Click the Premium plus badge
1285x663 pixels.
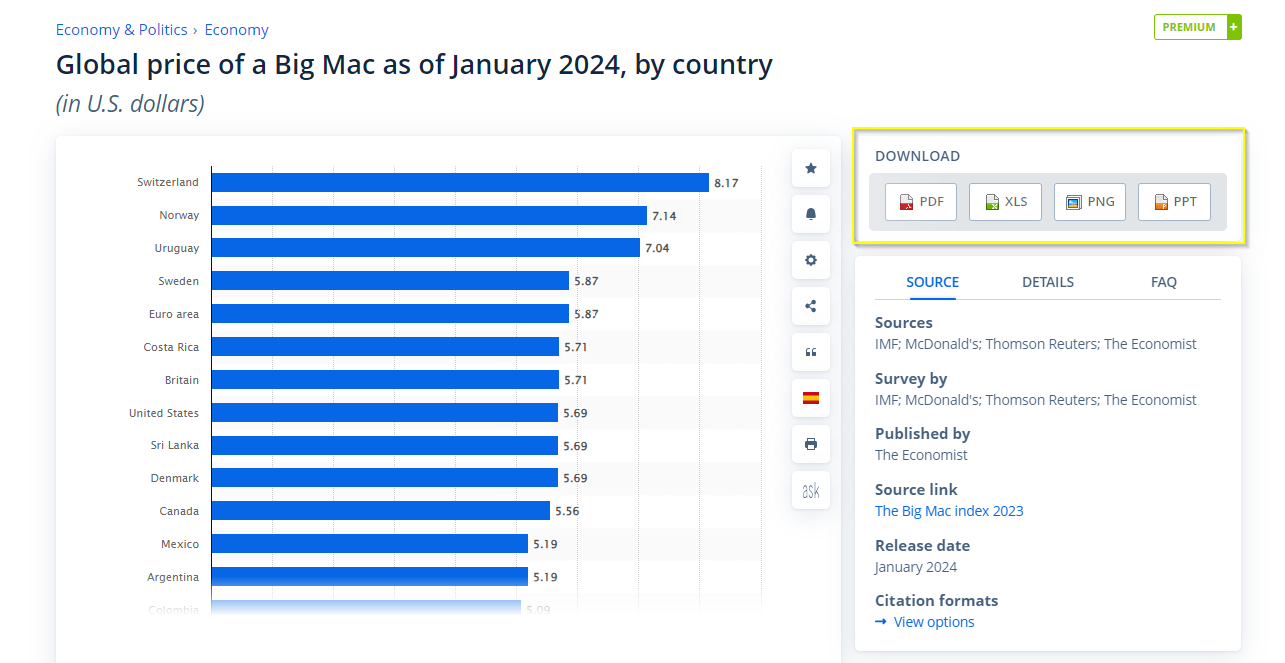[x=1197, y=27]
